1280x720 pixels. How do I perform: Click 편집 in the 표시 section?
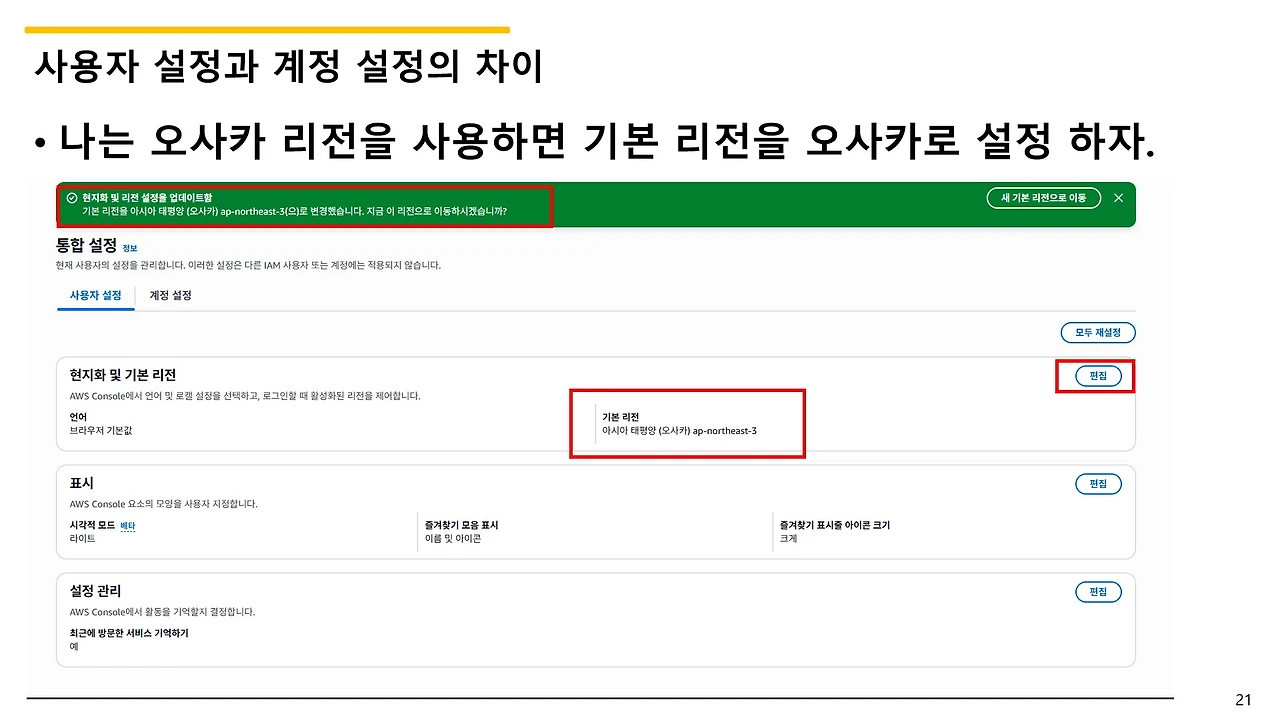point(1097,483)
